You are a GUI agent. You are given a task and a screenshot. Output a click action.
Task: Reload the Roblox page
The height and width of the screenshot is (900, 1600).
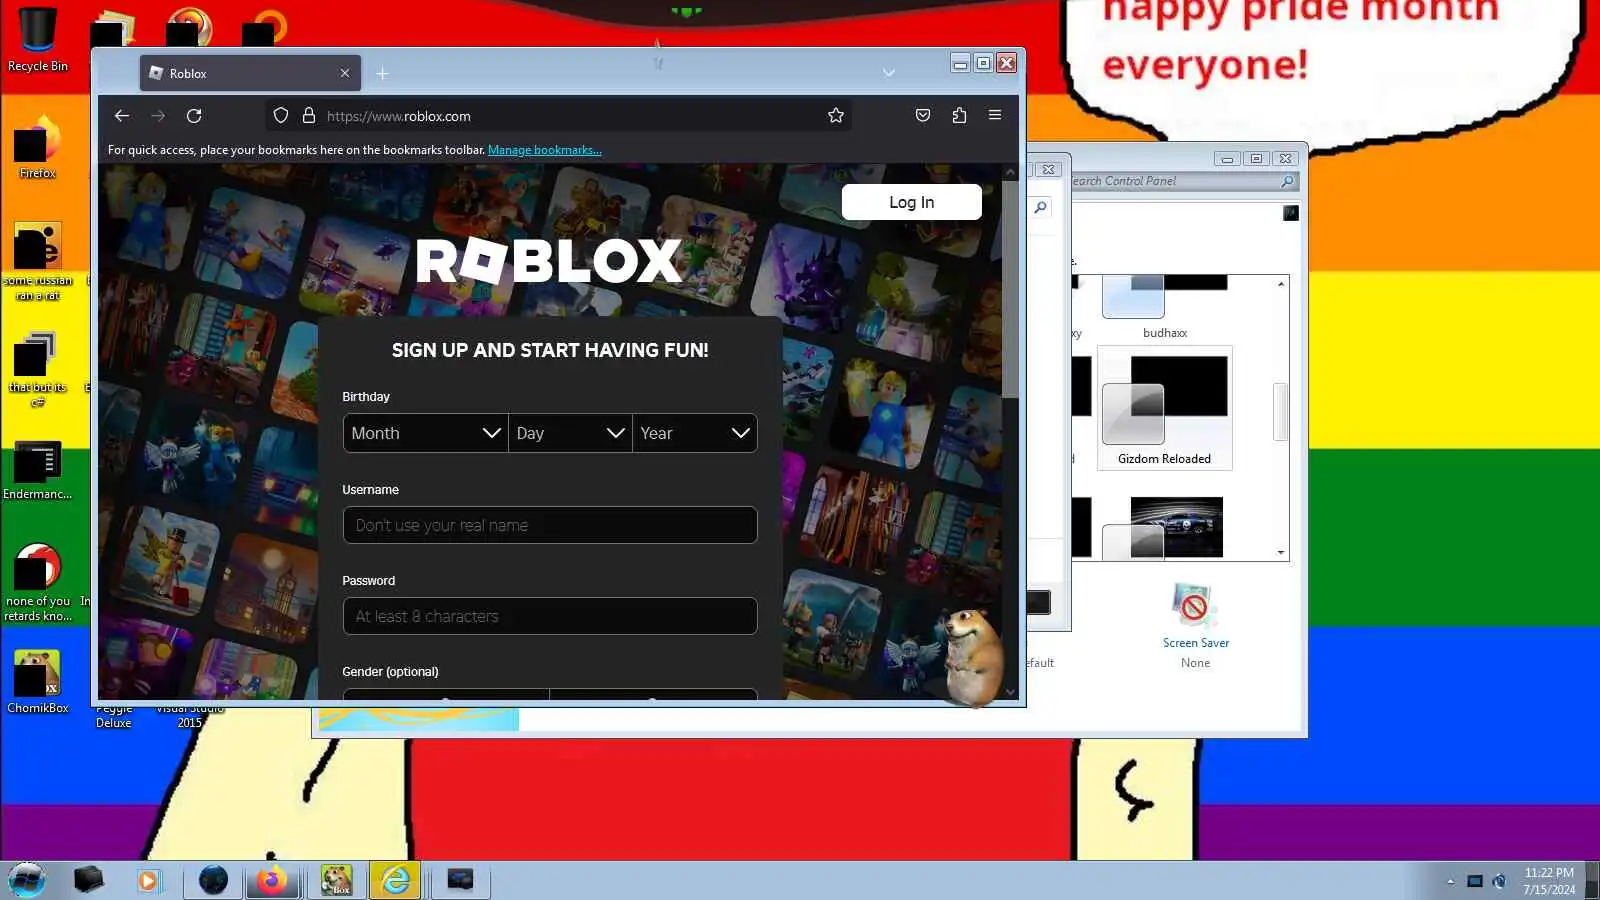(194, 116)
